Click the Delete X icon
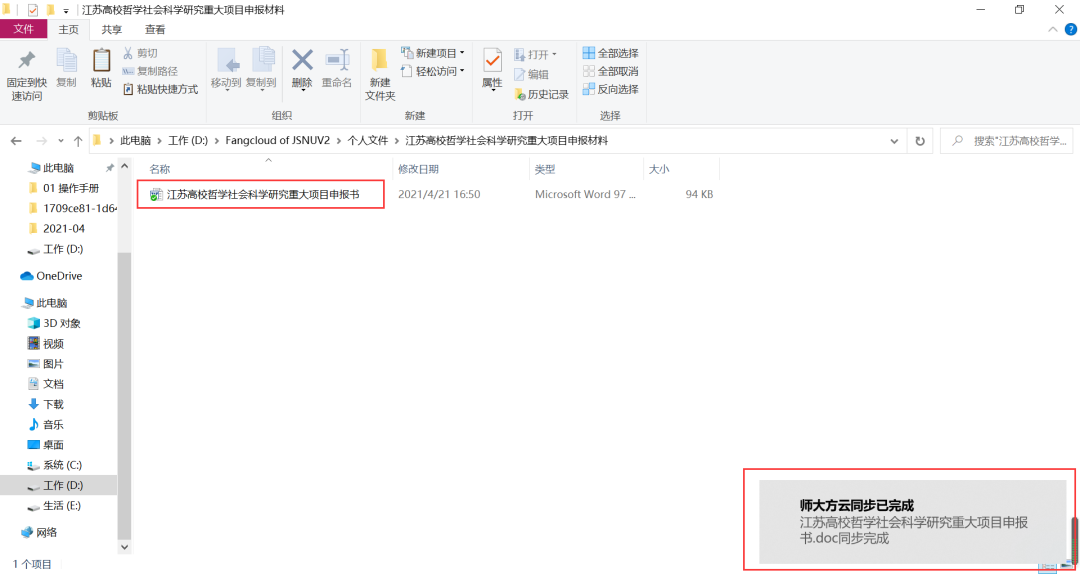 [x=302, y=61]
